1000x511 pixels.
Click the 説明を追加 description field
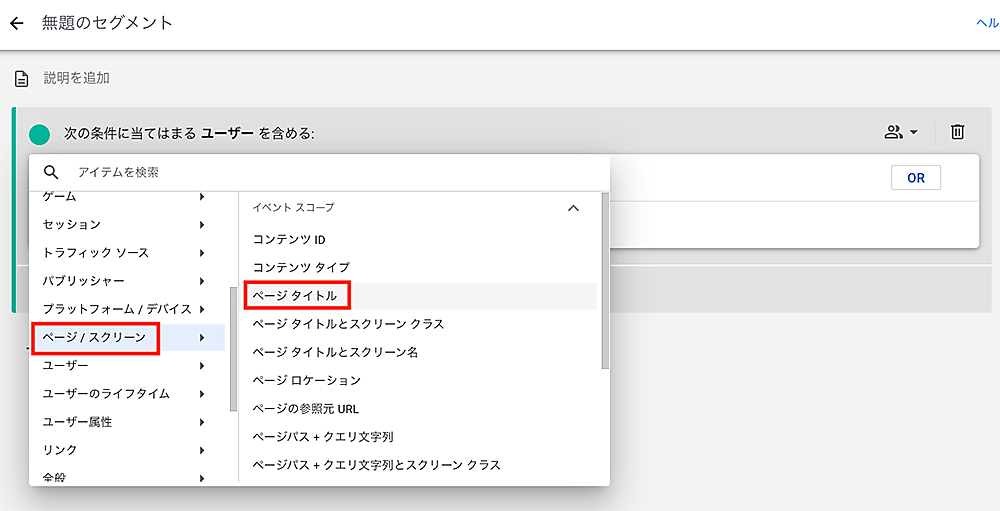pyautogui.click(x=77, y=78)
